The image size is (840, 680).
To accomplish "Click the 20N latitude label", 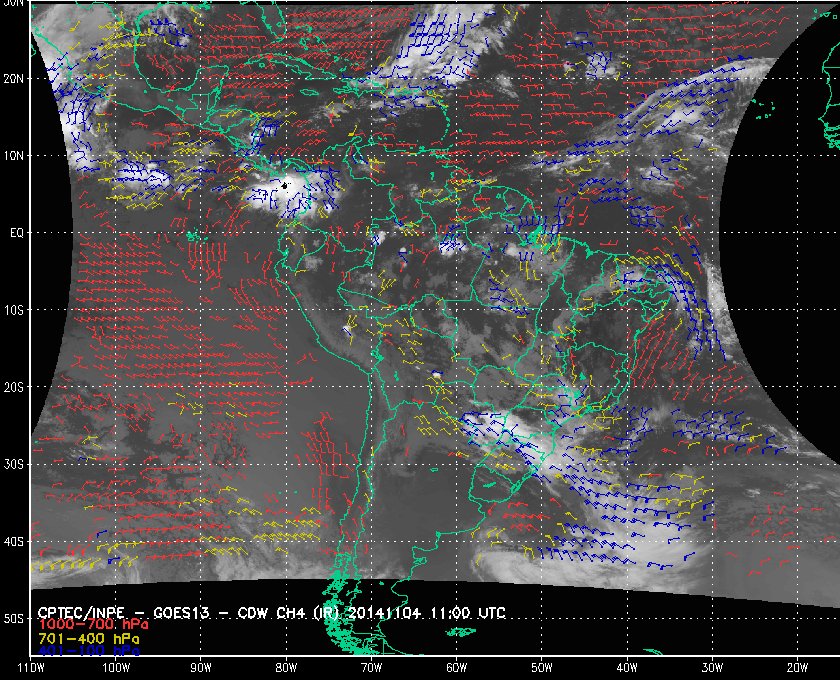I will click(14, 79).
